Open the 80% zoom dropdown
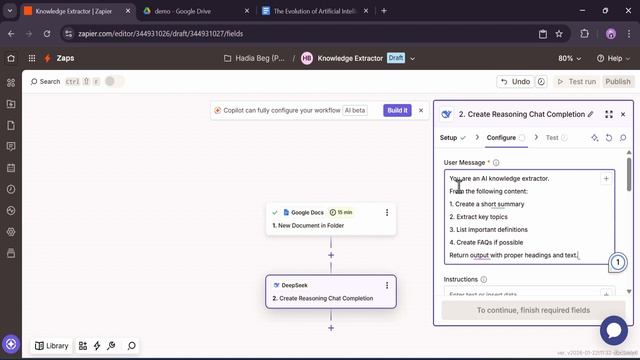Screen dimensions: 640x360 569,58
